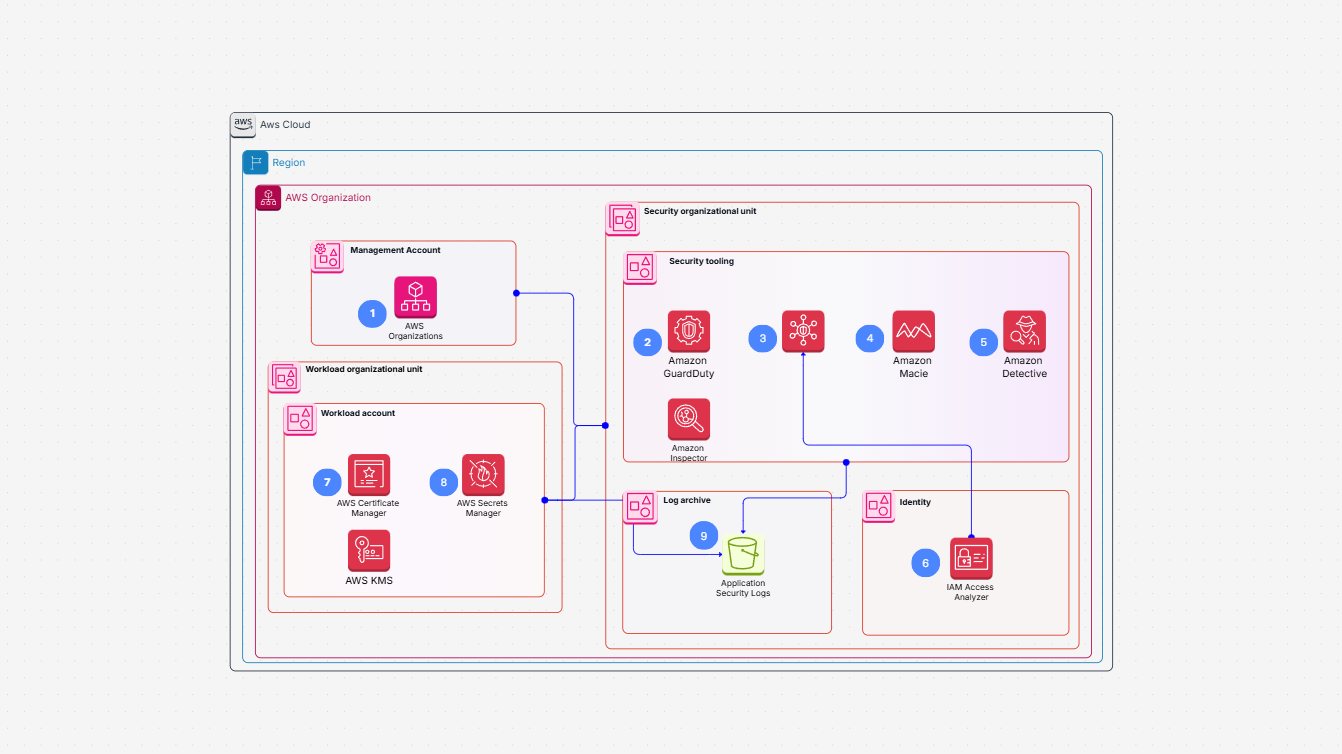1342x754 pixels.
Task: Select 'AWS Organizations' caption under the service icon
Action: click(415, 331)
